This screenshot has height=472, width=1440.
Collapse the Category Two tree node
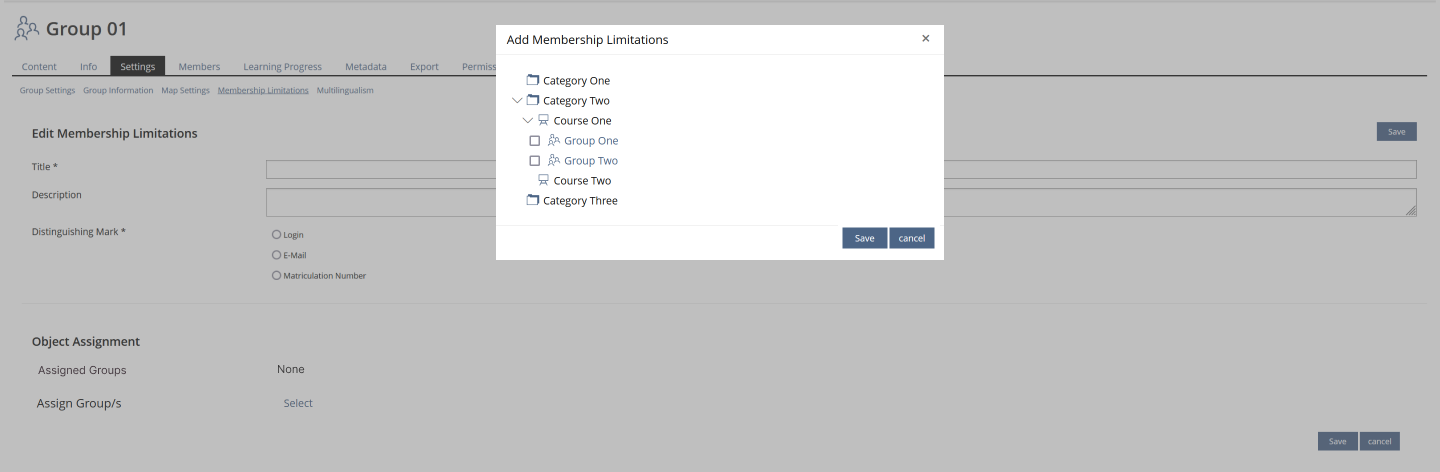[517, 100]
